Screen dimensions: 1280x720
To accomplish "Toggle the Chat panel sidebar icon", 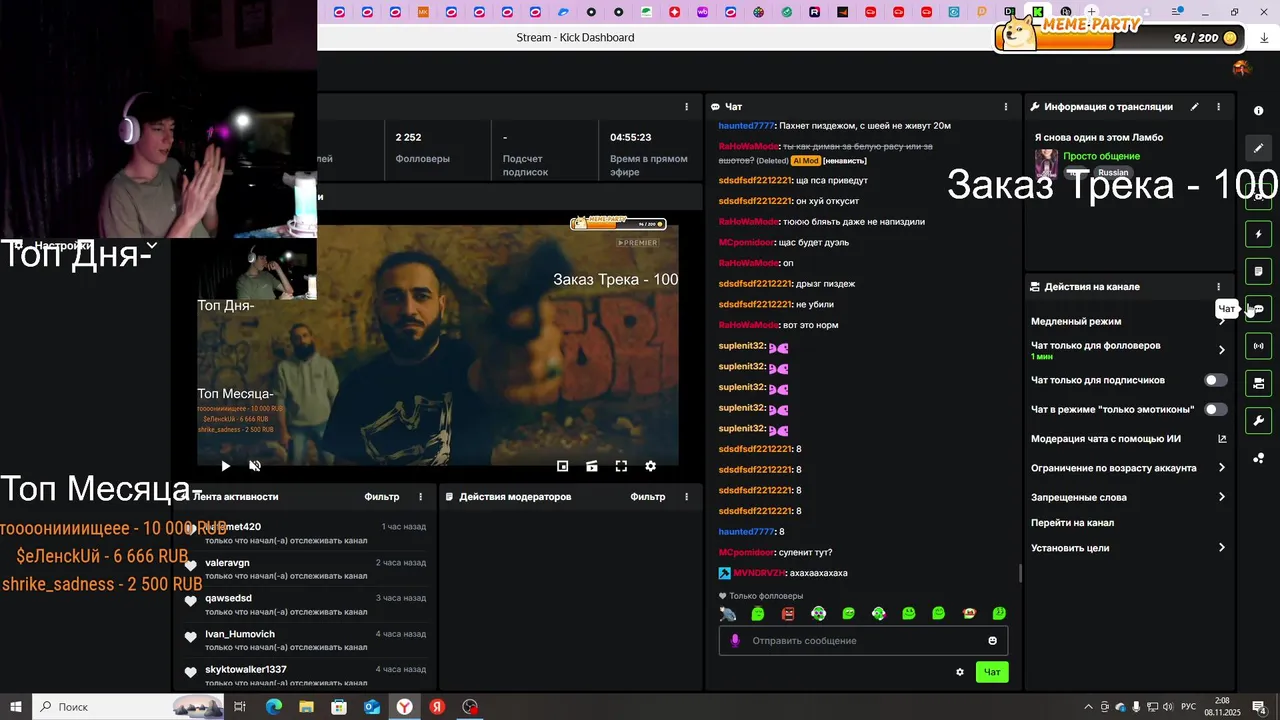I will tap(1259, 309).
